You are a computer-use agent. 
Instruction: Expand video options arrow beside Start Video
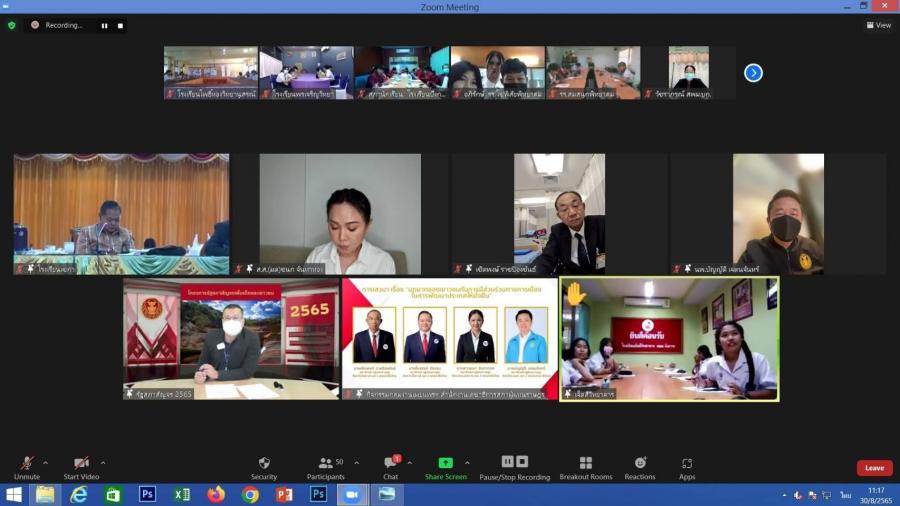tap(103, 463)
